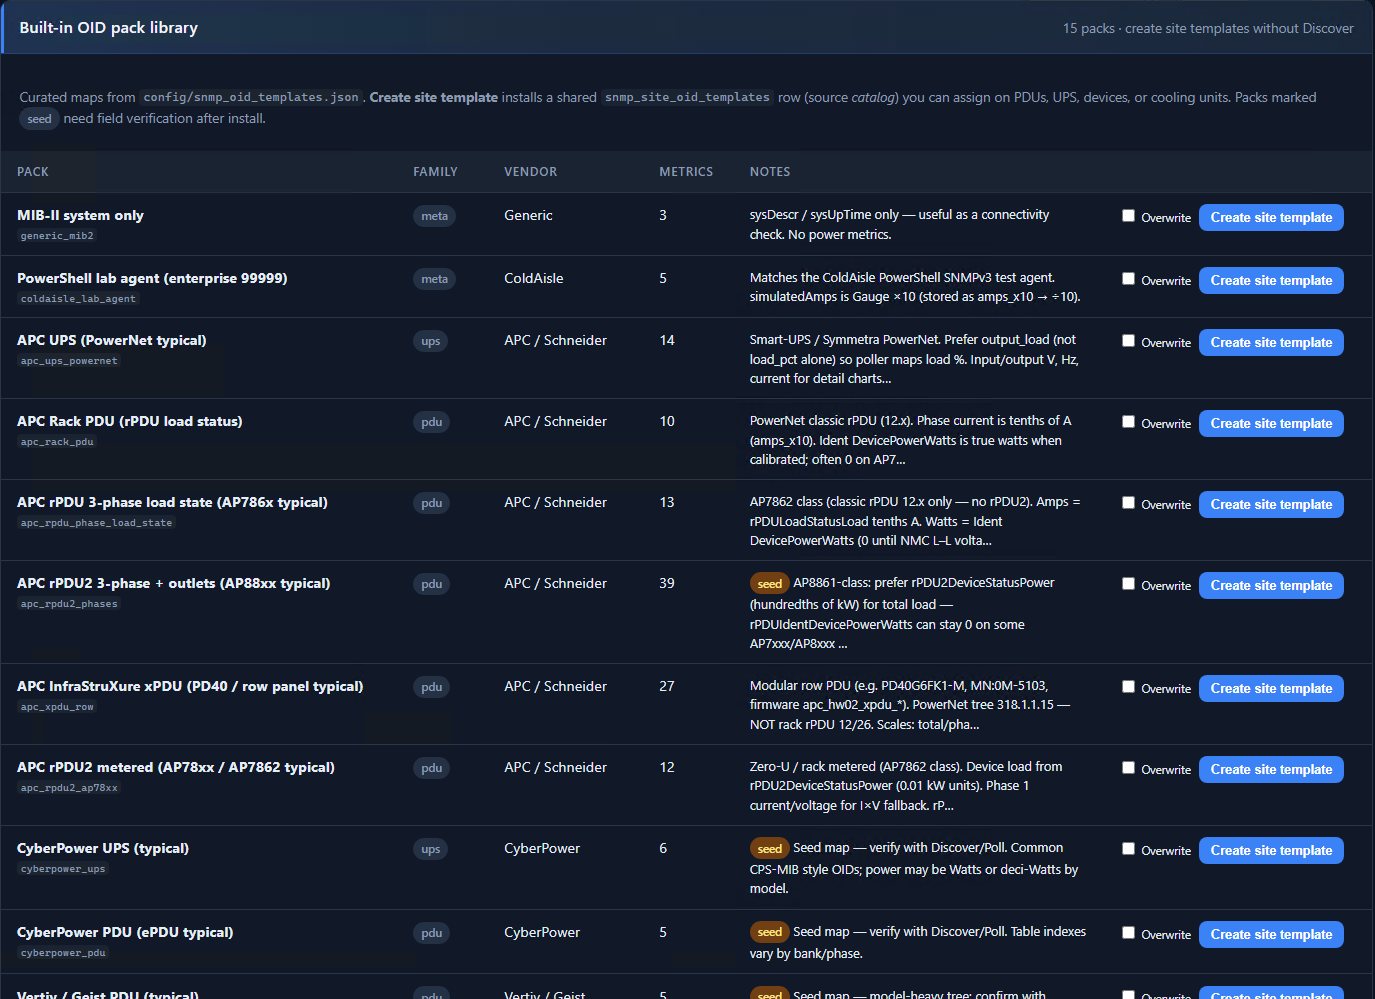Click the pdu badge for APC Rack PDU

tap(431, 422)
